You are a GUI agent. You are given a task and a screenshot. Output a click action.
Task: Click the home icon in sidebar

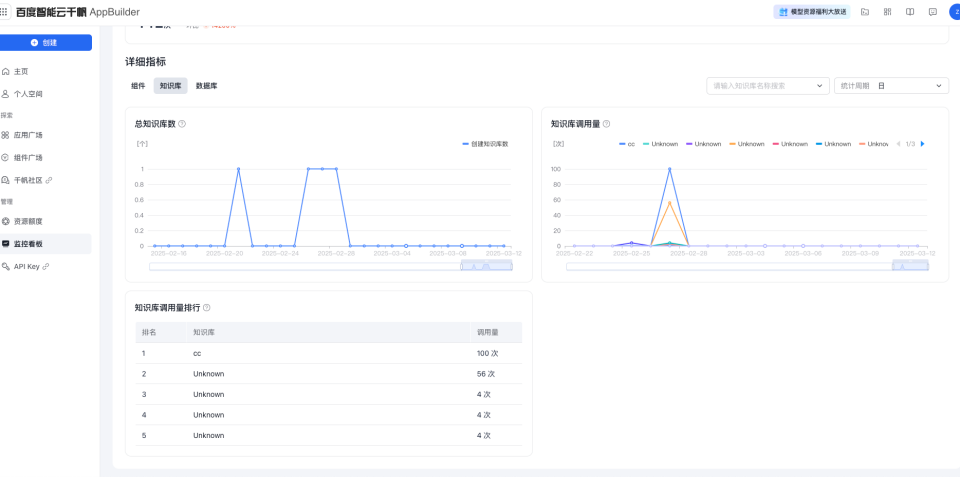(x=6, y=72)
